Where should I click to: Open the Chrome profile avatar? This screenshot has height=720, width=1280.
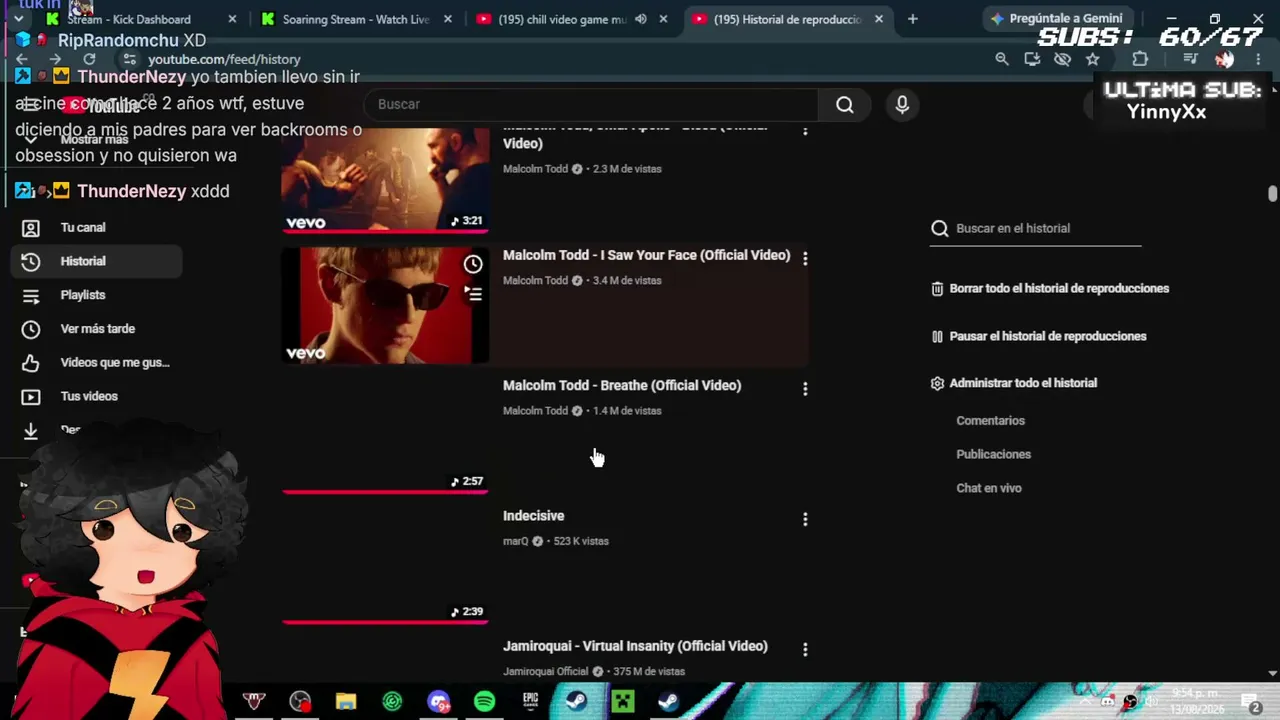click(1224, 59)
